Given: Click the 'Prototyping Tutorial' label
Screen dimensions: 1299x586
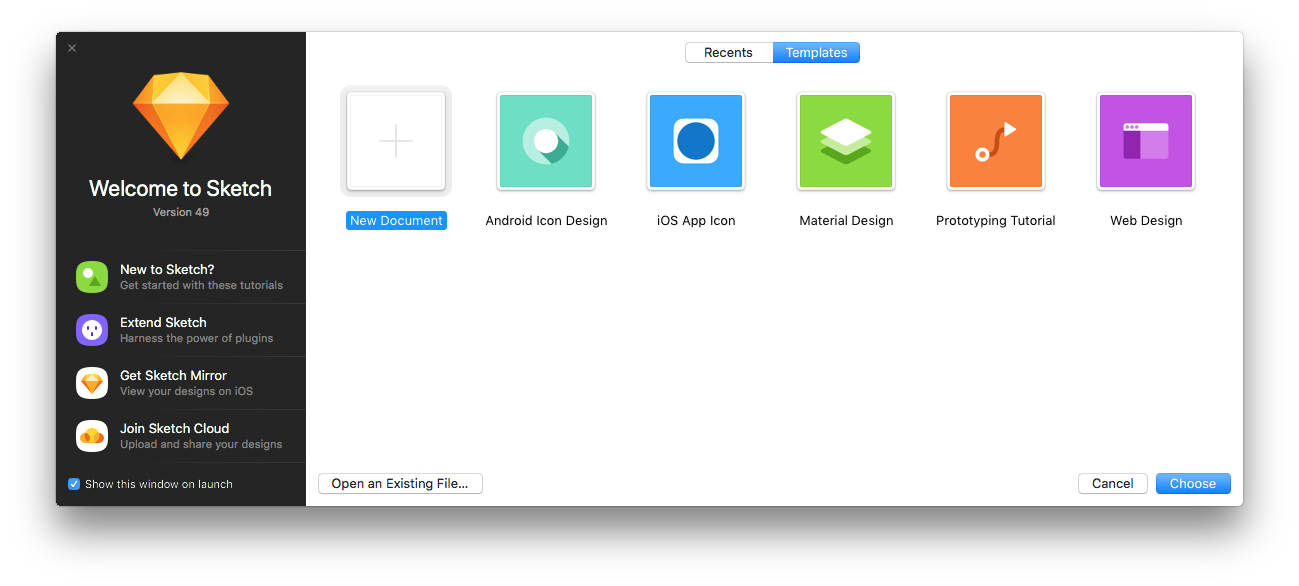Looking at the screenshot, I should coord(996,221).
